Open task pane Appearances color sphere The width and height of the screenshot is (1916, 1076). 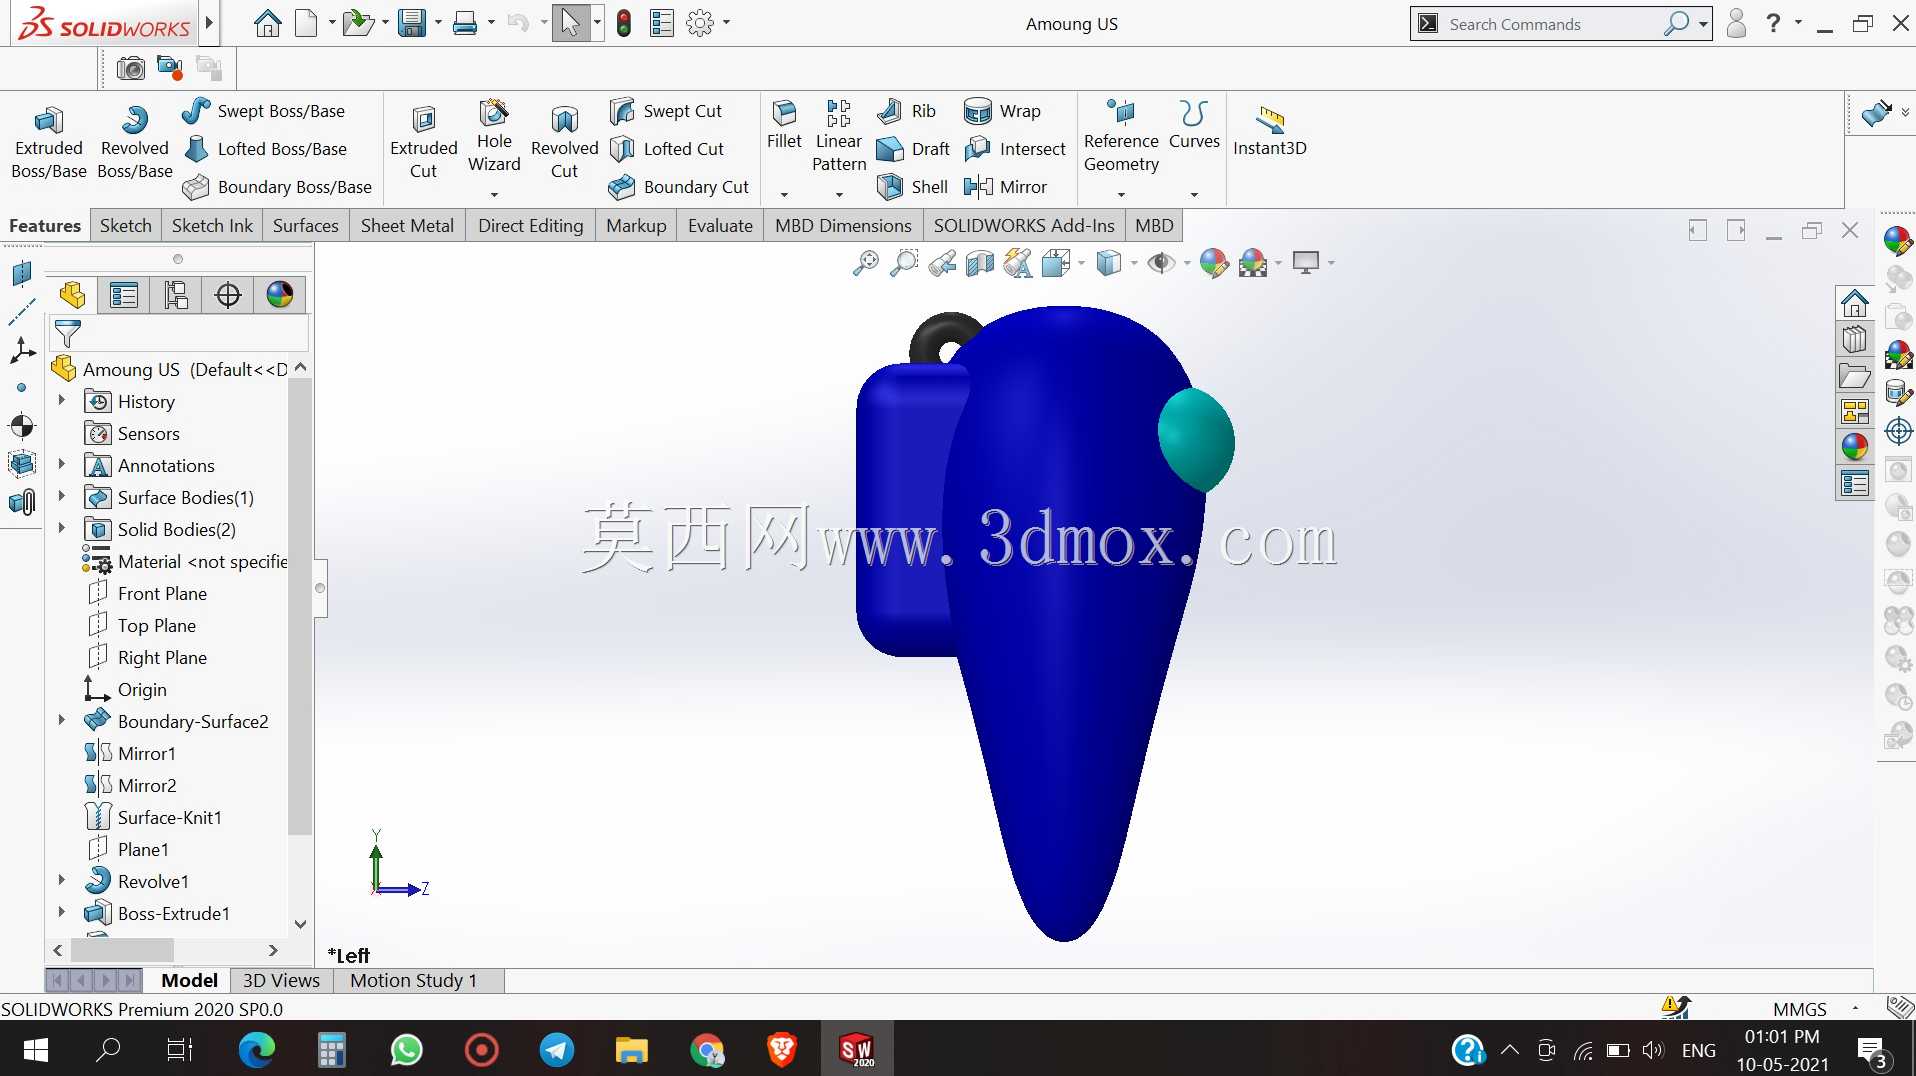[x=1855, y=447]
